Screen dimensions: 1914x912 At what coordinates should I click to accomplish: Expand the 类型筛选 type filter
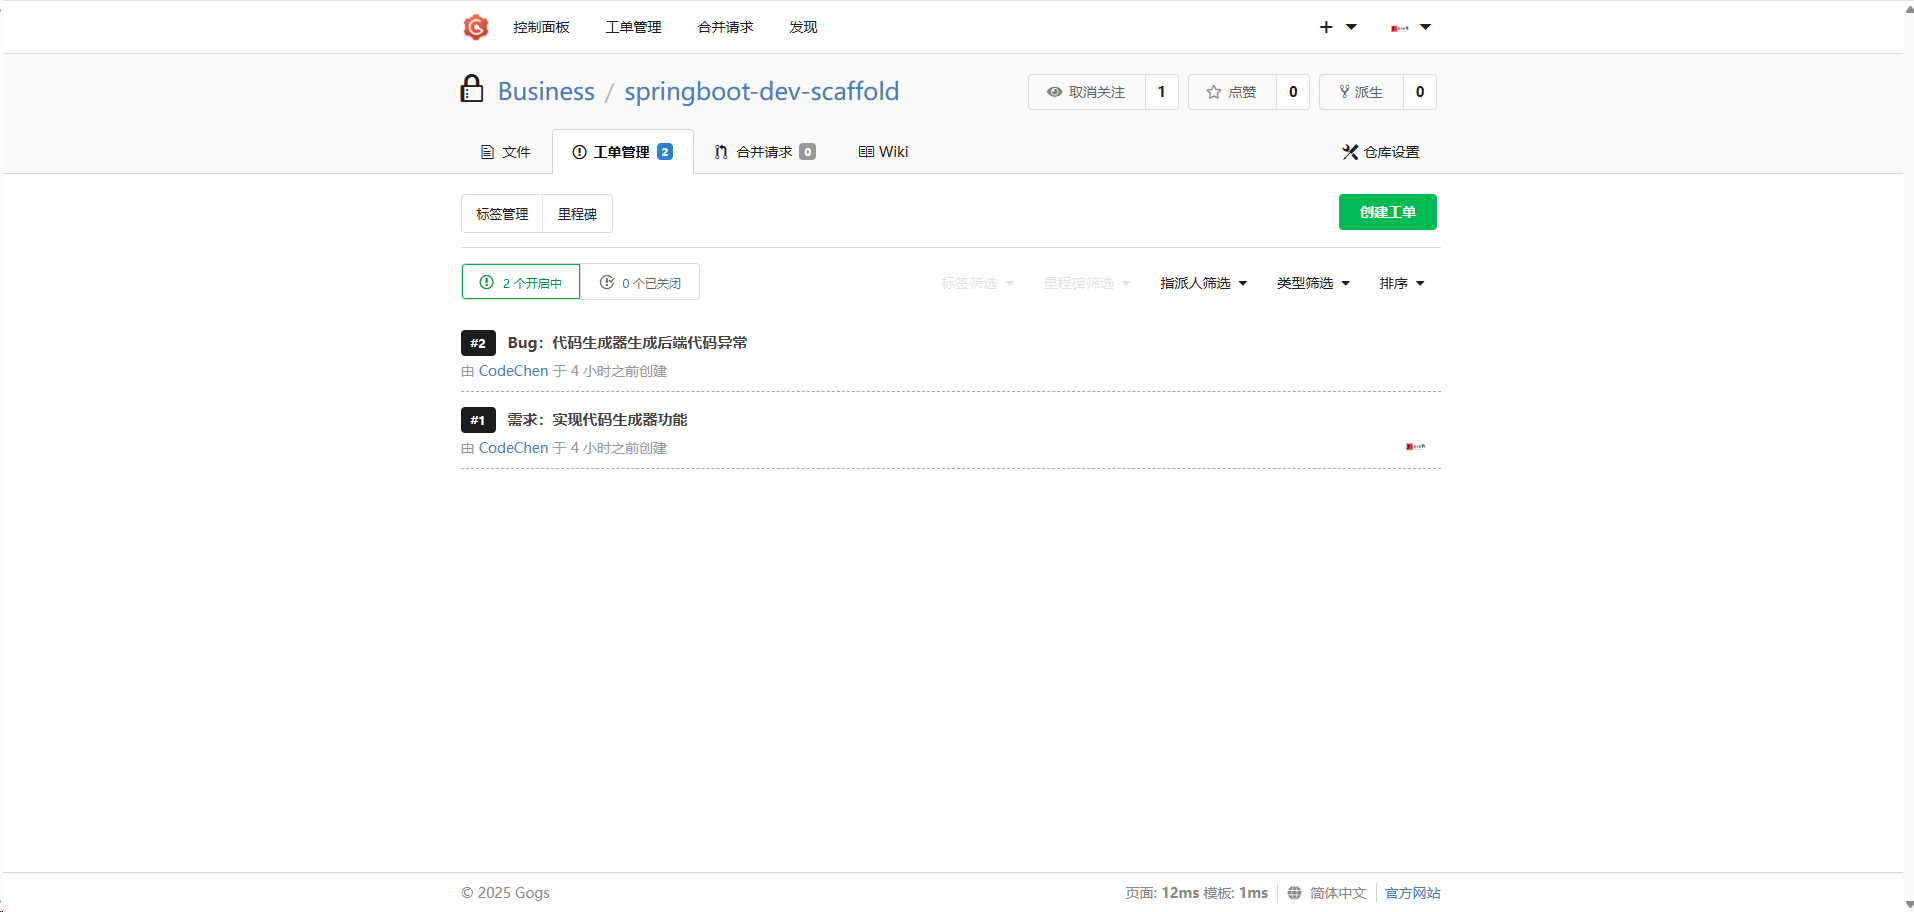click(x=1313, y=283)
